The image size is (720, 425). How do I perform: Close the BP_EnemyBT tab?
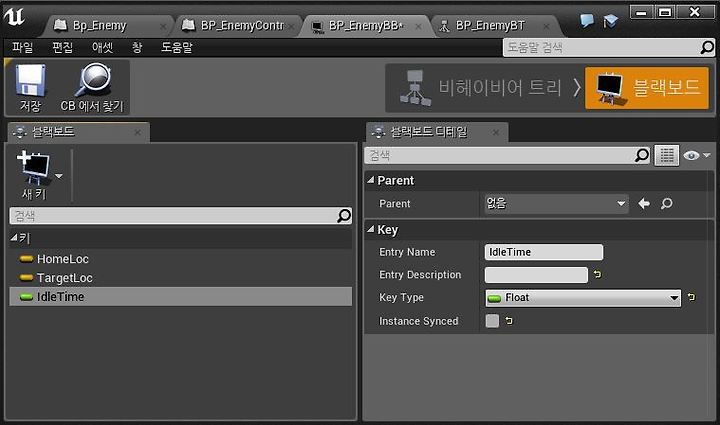[546, 27]
